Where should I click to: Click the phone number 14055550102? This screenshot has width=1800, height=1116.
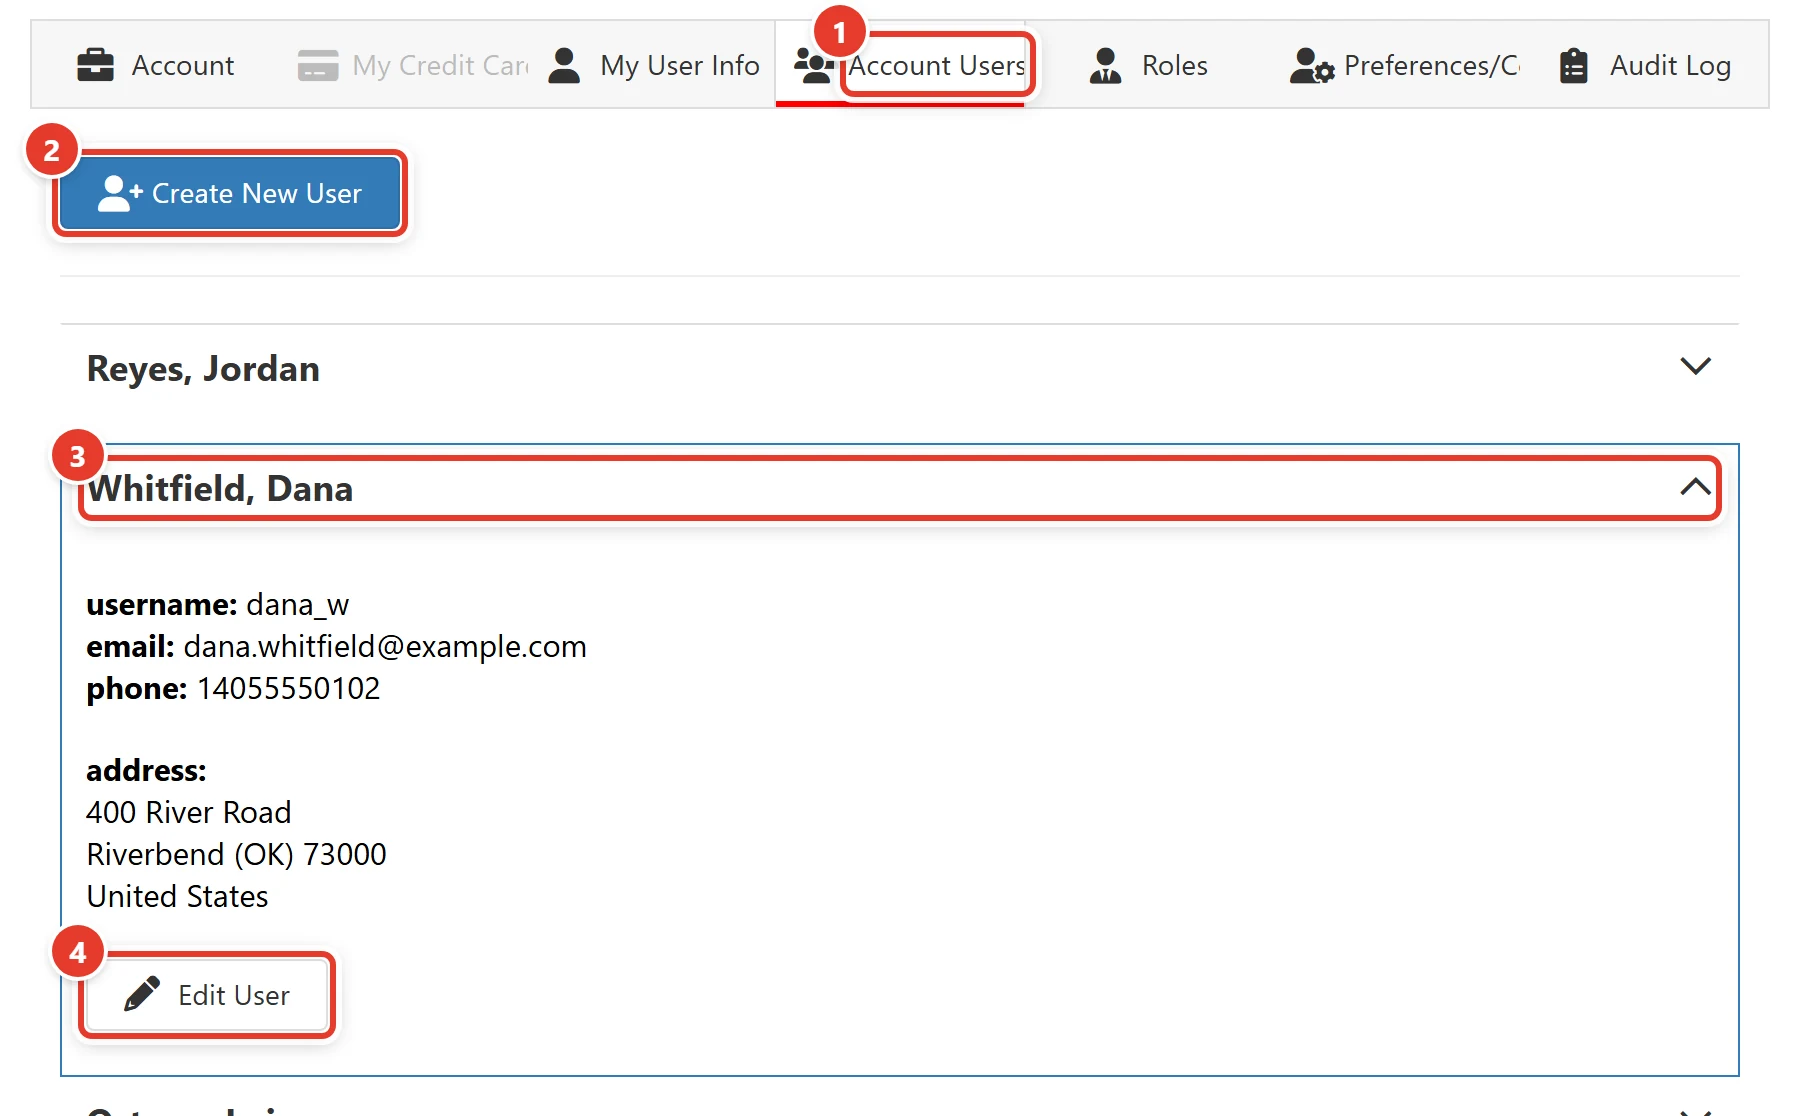[x=288, y=689]
